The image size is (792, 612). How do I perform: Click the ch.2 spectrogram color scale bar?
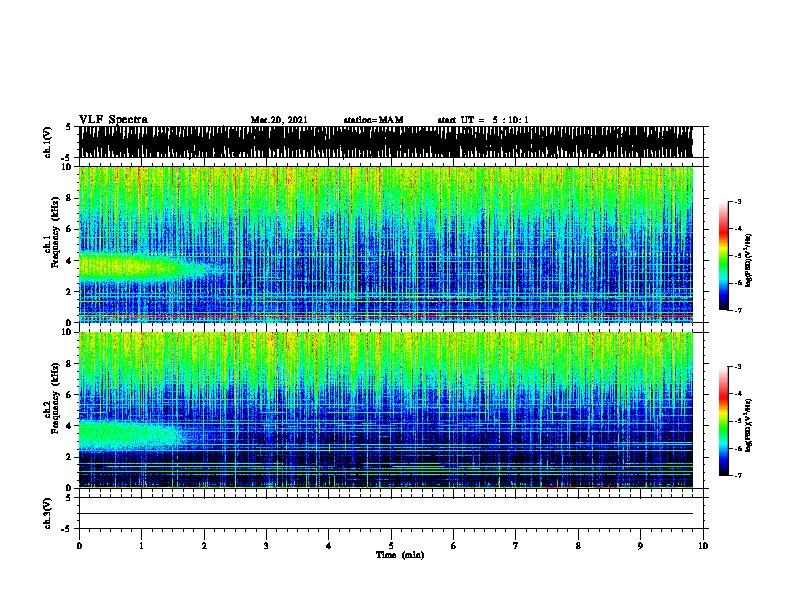click(x=724, y=421)
